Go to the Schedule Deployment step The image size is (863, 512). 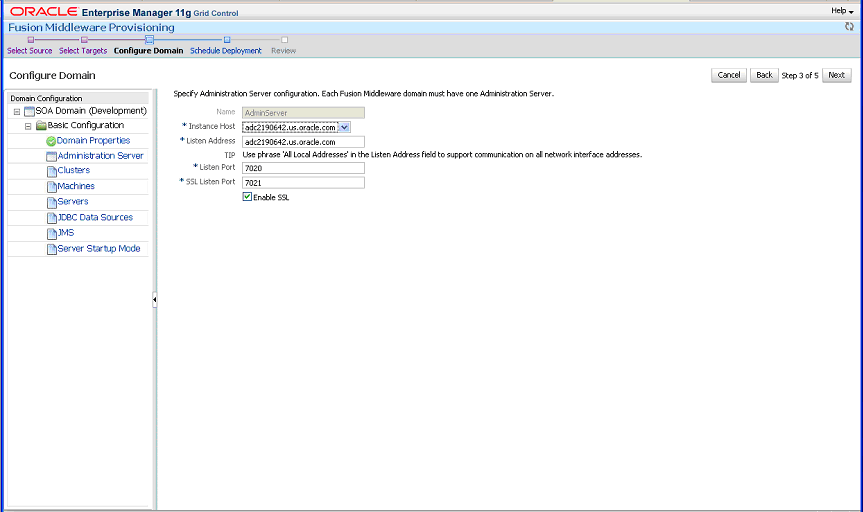tap(226, 51)
